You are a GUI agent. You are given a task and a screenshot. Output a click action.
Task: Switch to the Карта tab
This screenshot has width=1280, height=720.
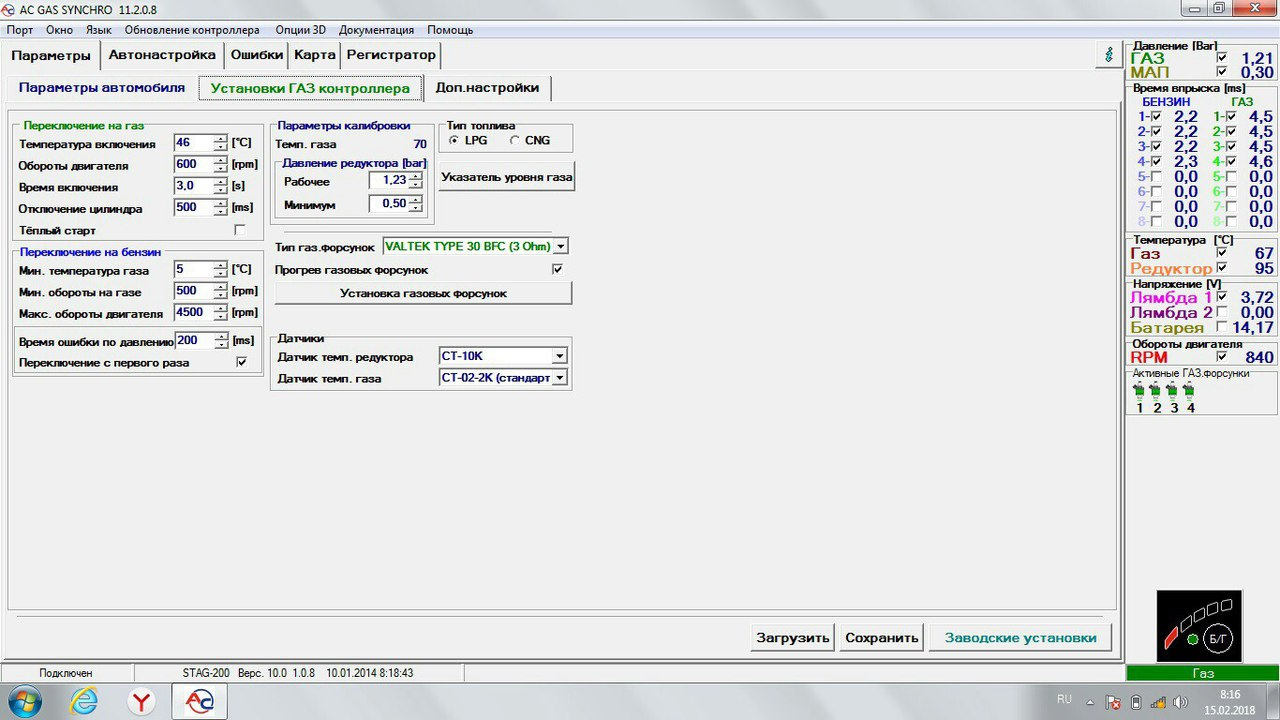coord(314,55)
